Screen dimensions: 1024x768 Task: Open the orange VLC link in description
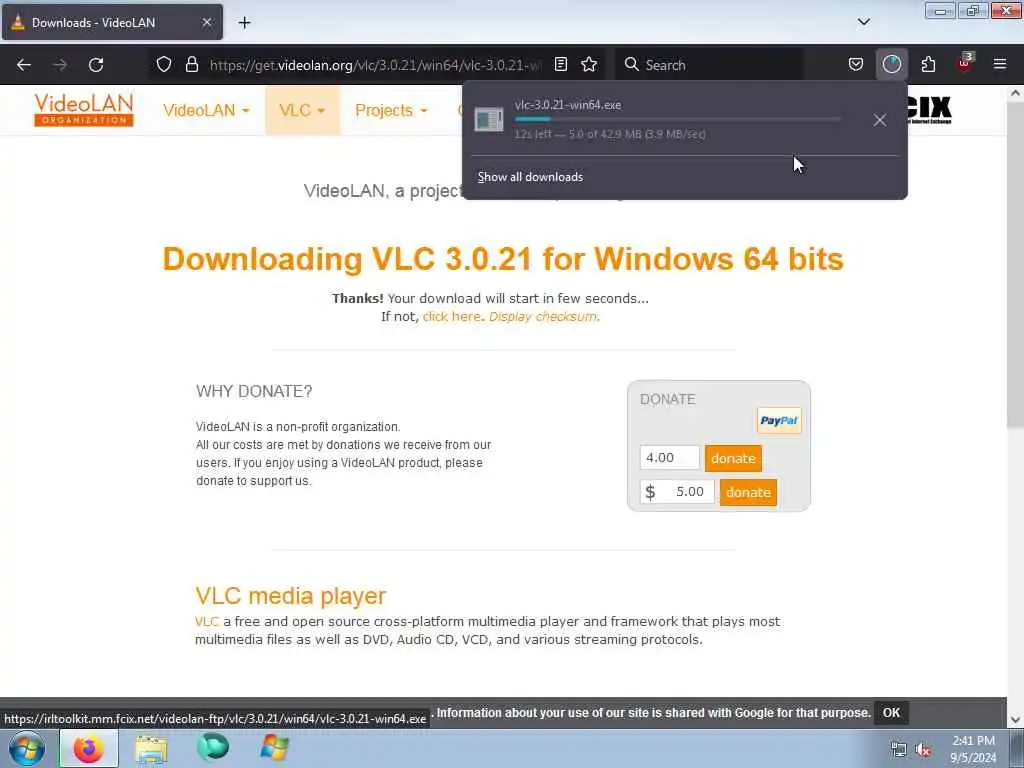click(206, 622)
